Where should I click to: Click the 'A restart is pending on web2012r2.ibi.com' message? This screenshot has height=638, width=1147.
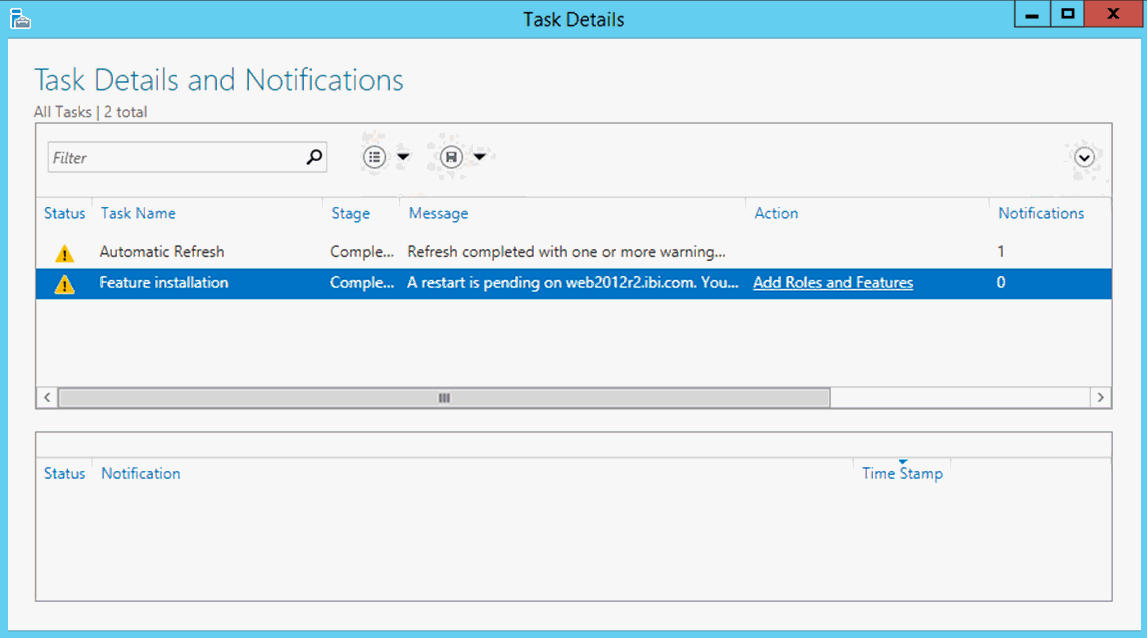(x=573, y=282)
